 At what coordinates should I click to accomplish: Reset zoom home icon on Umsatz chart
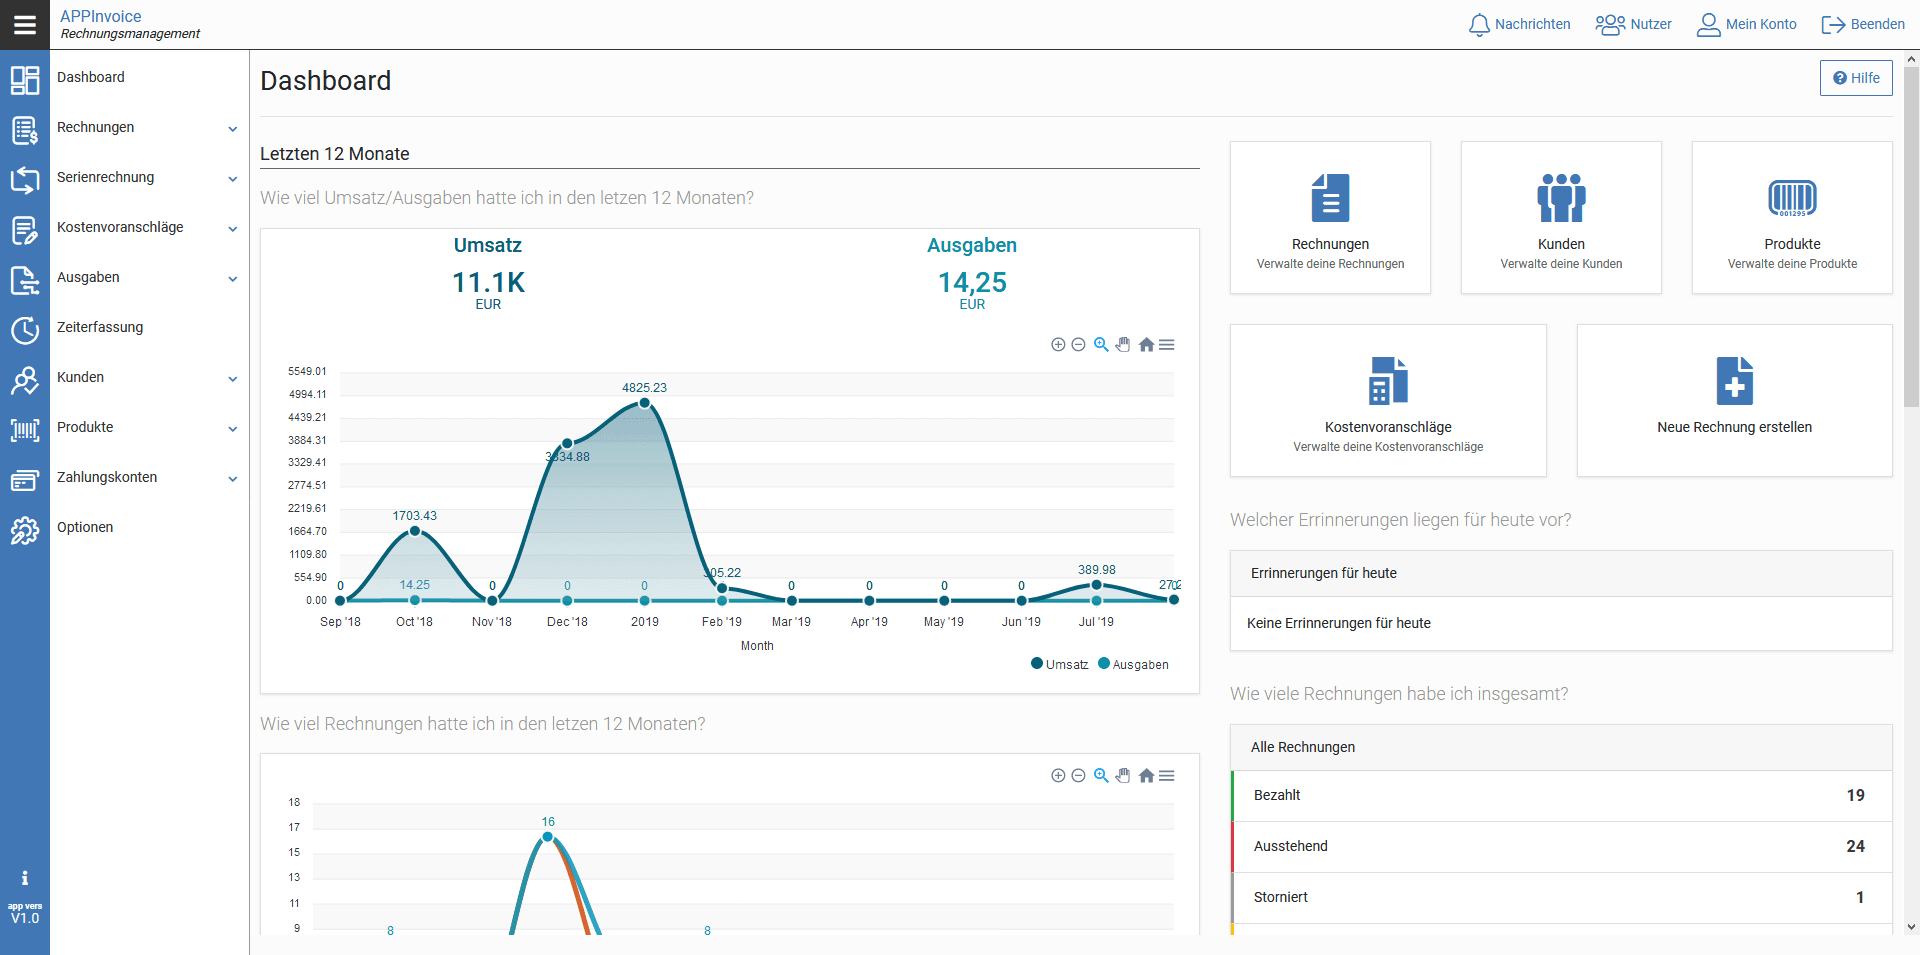point(1146,344)
